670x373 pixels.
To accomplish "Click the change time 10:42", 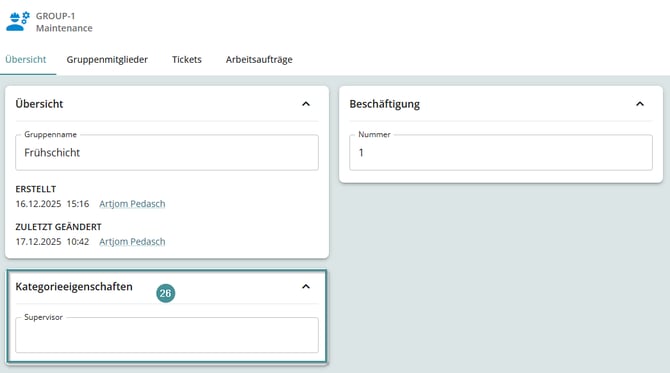I will point(78,242).
